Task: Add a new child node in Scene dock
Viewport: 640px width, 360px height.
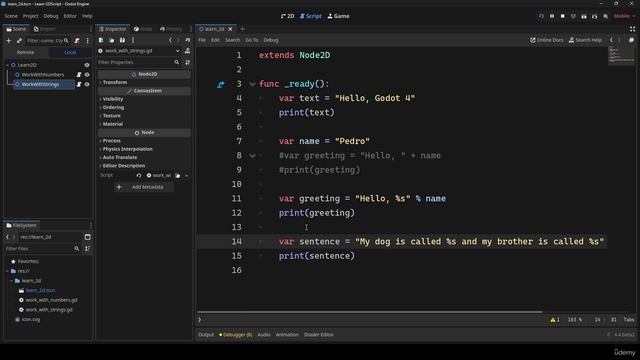Action: pos(9,40)
